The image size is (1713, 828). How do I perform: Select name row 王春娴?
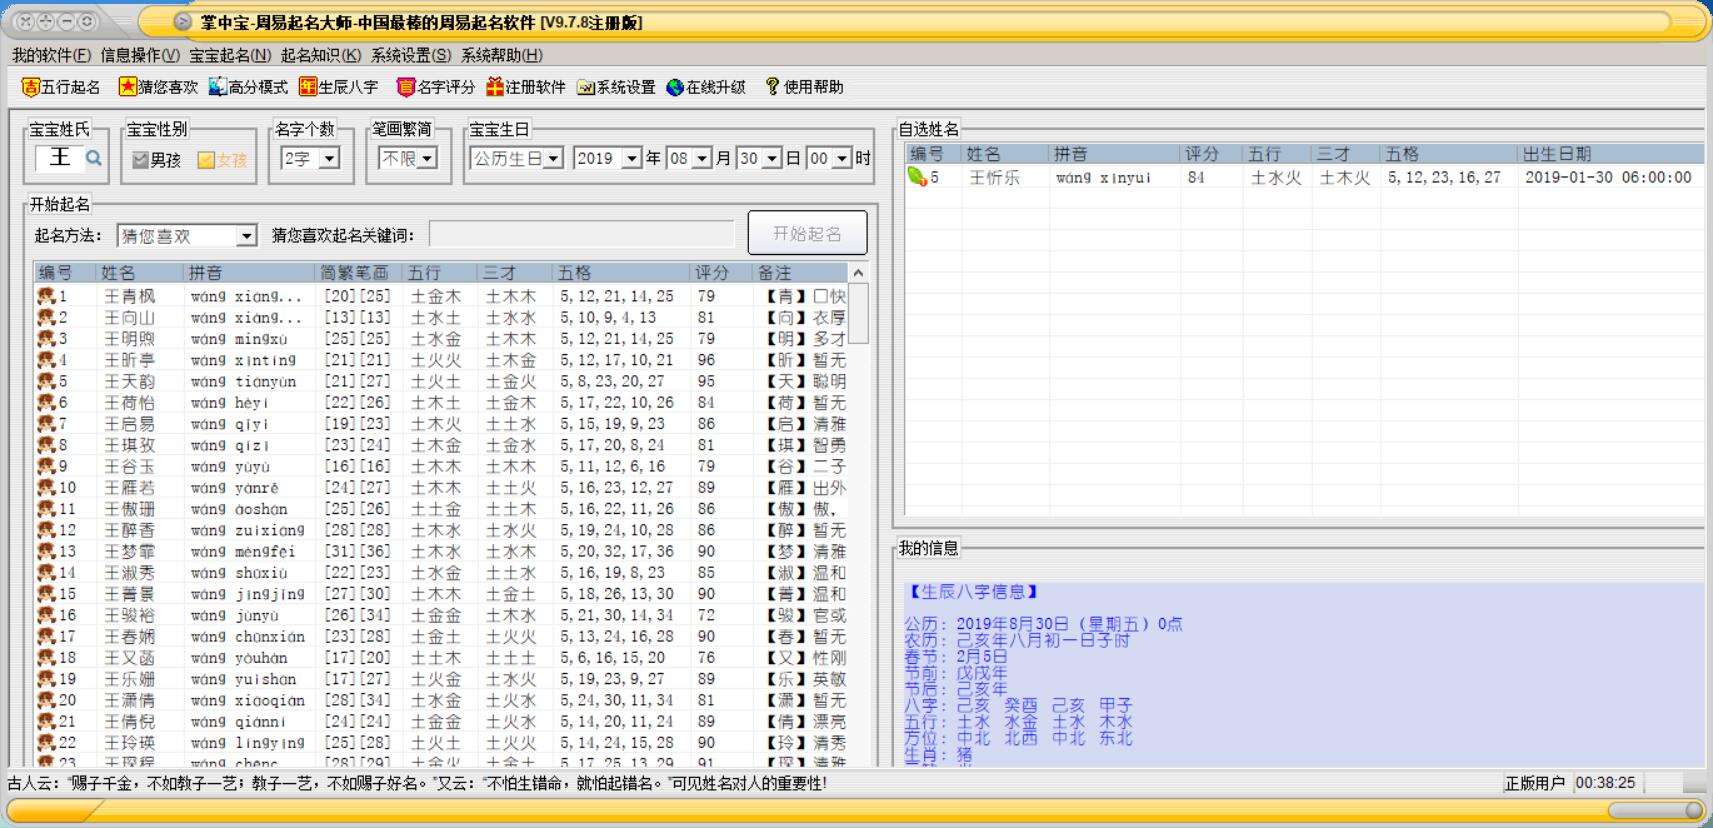(441, 636)
